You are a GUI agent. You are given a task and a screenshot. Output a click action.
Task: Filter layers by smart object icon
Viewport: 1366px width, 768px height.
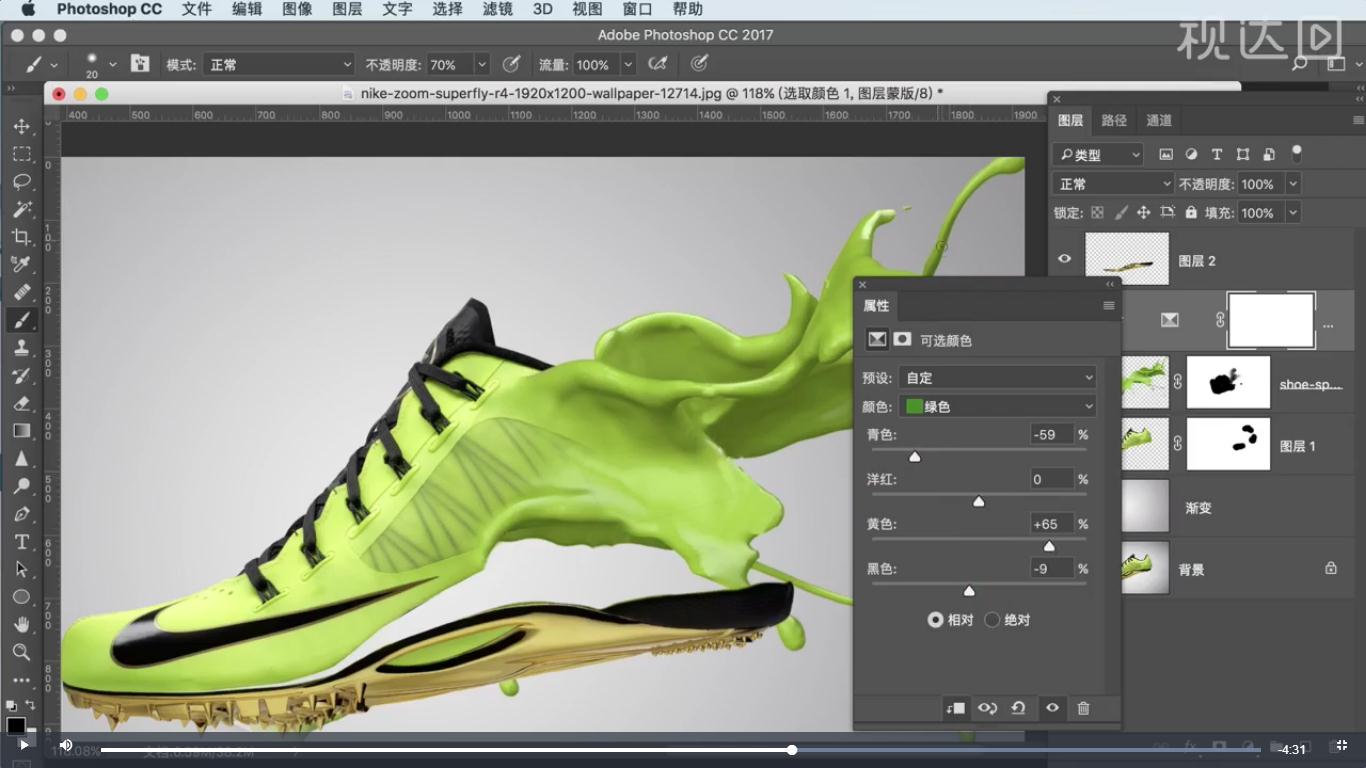tap(1269, 155)
